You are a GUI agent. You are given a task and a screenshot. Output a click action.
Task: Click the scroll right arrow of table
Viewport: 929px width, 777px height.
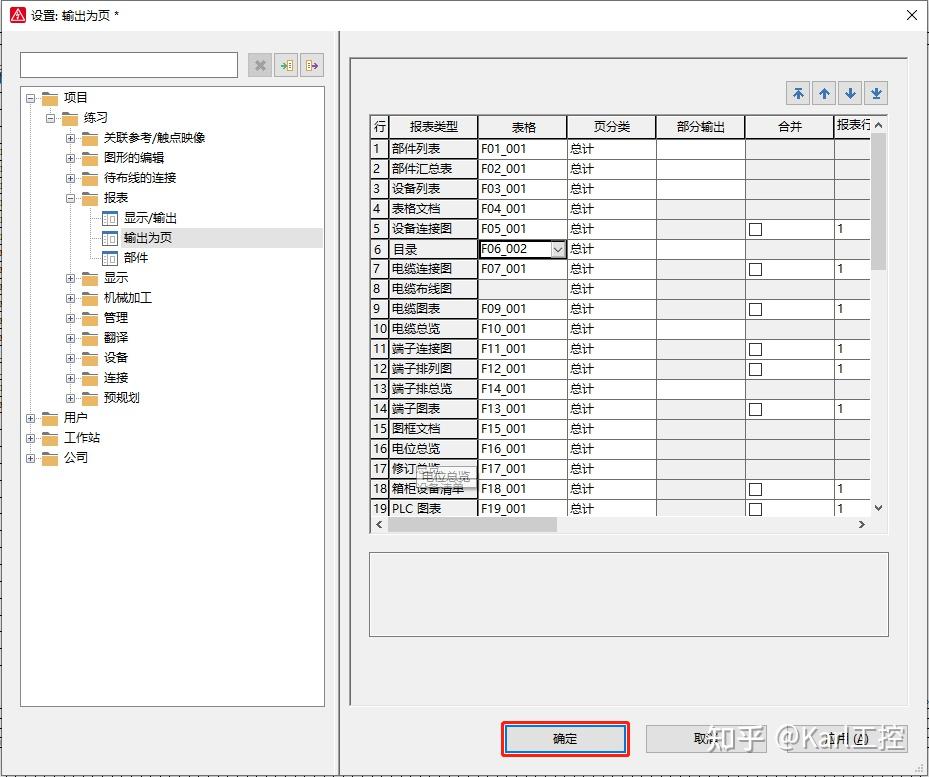[x=861, y=525]
